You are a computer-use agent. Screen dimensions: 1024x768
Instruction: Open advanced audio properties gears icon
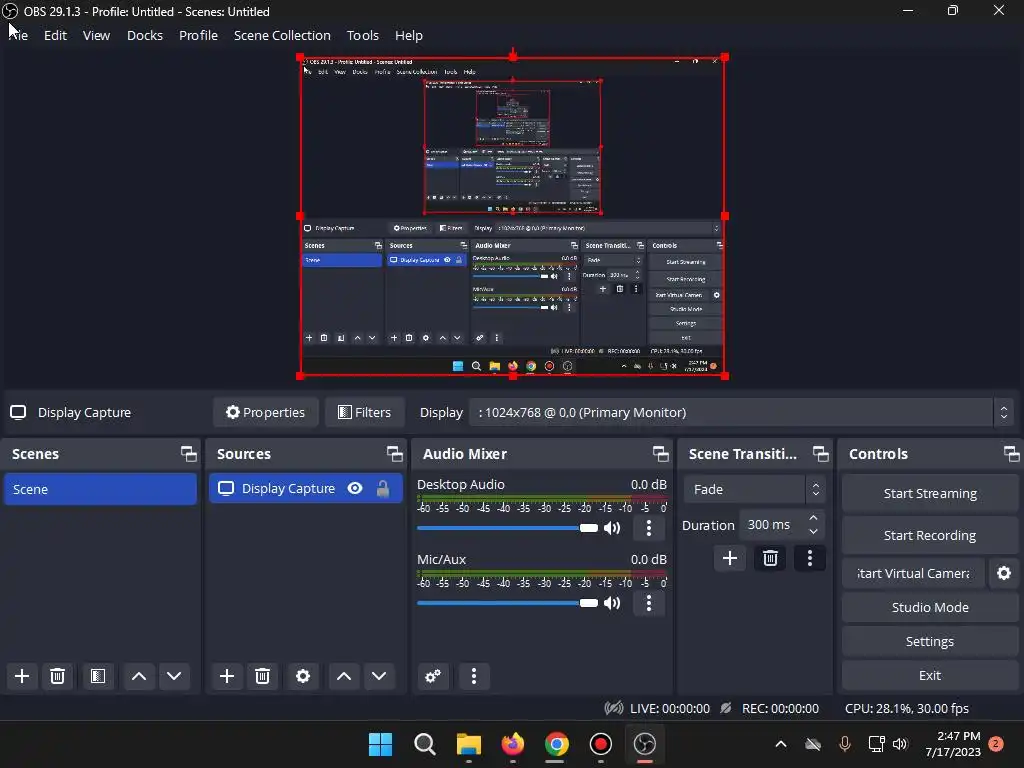click(433, 676)
